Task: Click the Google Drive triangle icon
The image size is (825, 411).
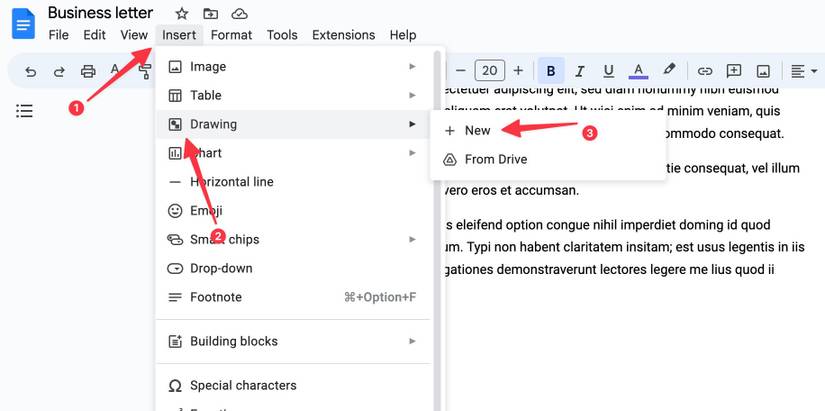Action: pos(449,159)
